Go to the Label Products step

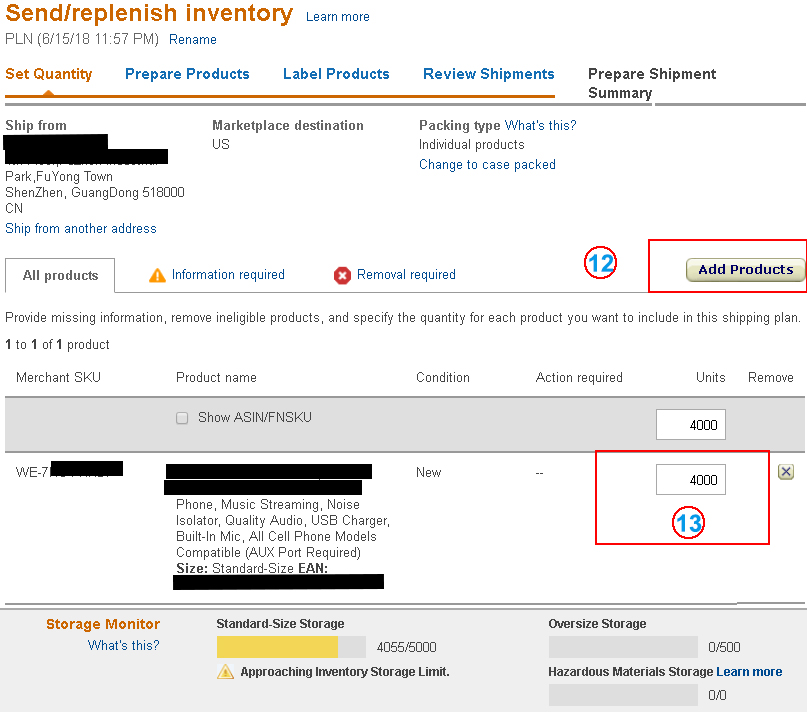(336, 74)
